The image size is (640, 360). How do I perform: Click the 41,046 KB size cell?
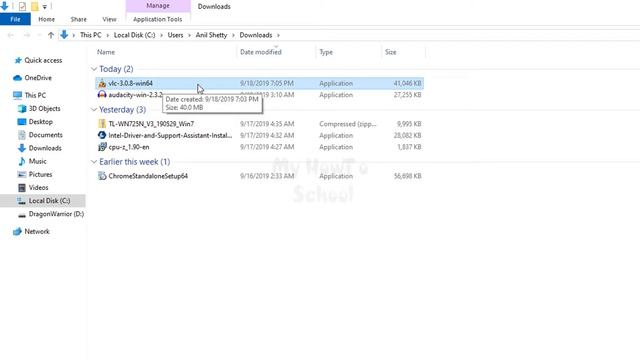pos(407,83)
